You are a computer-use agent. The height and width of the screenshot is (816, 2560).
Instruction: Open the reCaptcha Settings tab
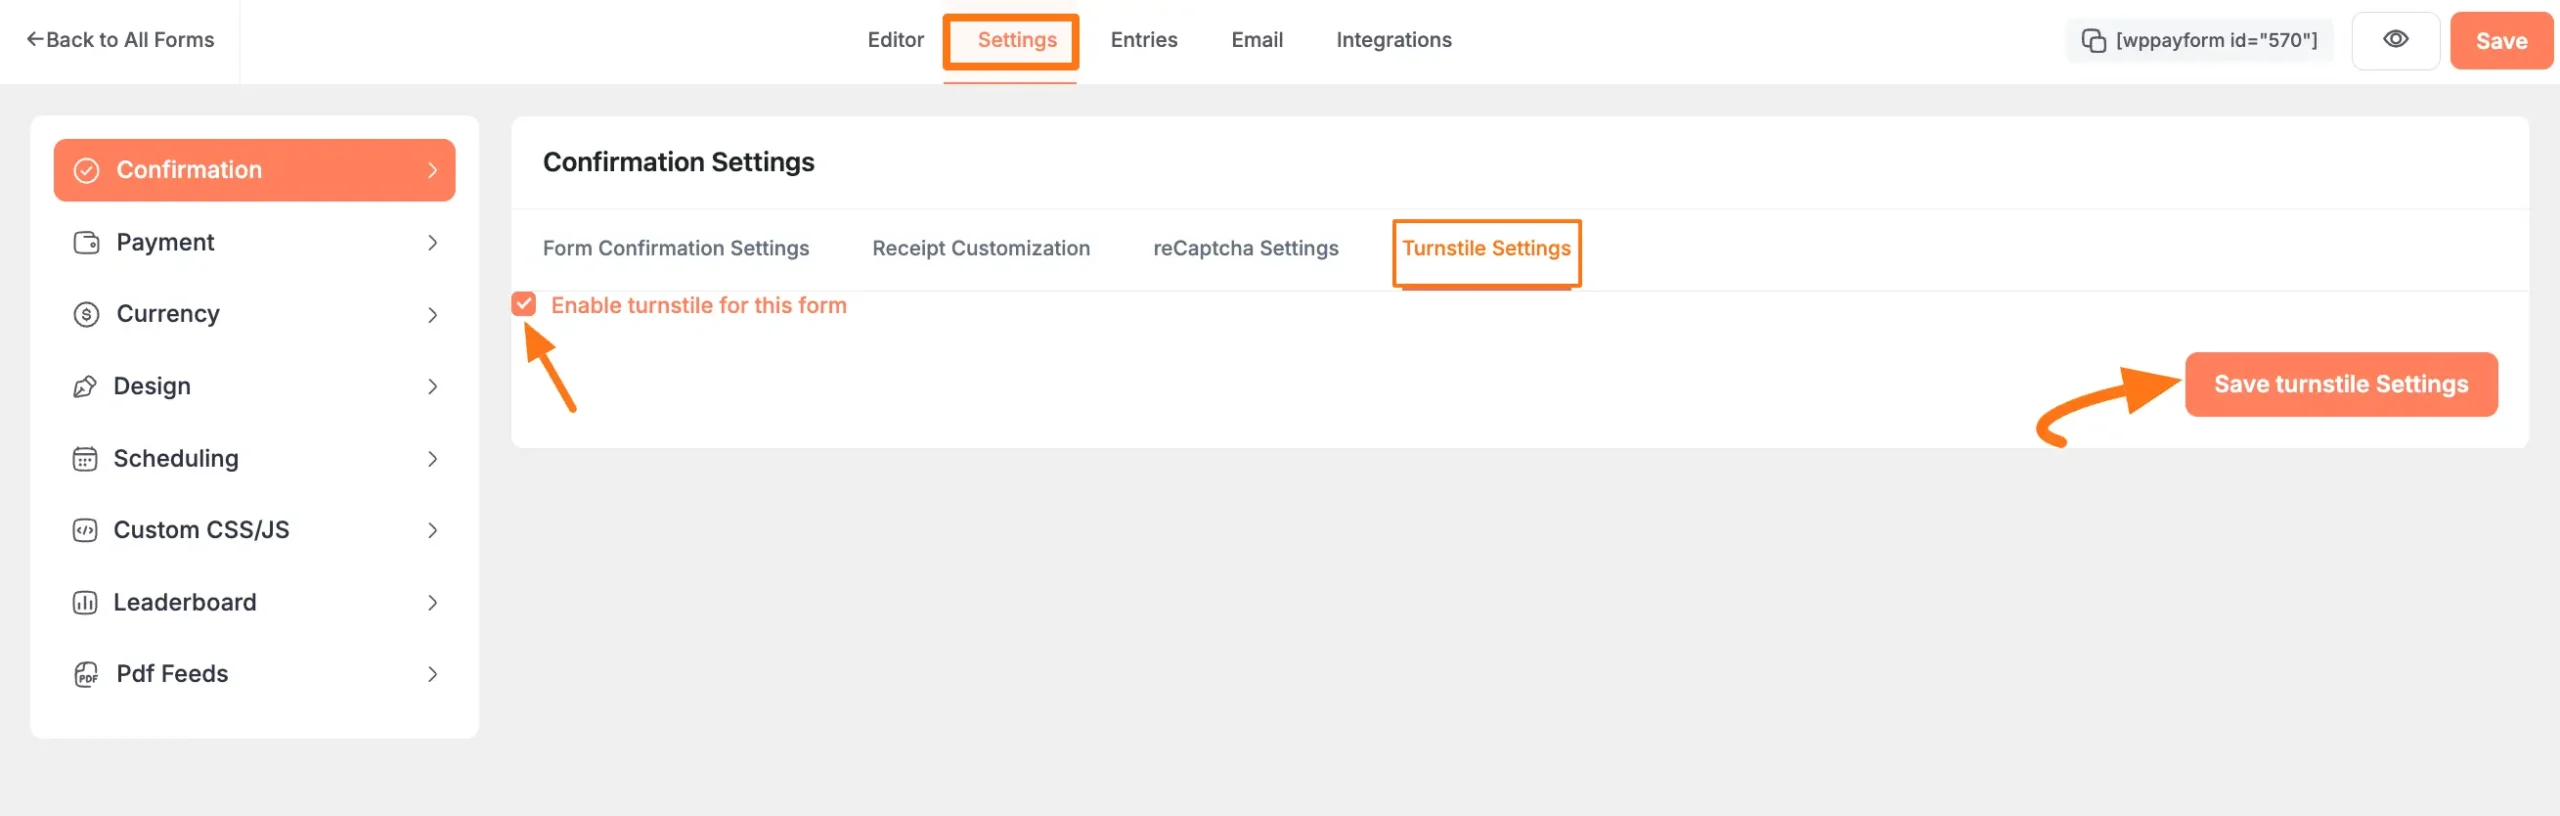[x=1245, y=248]
